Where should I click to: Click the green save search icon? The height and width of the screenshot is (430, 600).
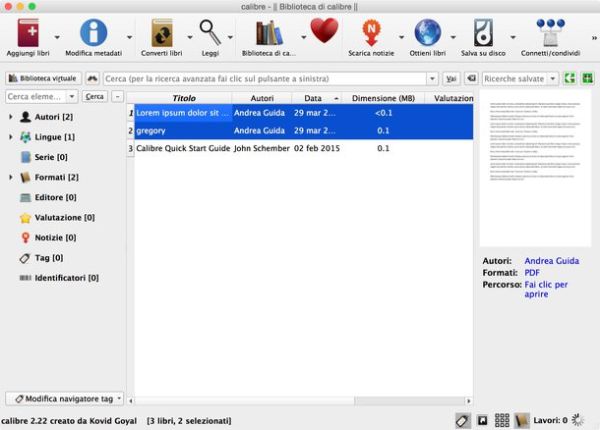(570, 78)
